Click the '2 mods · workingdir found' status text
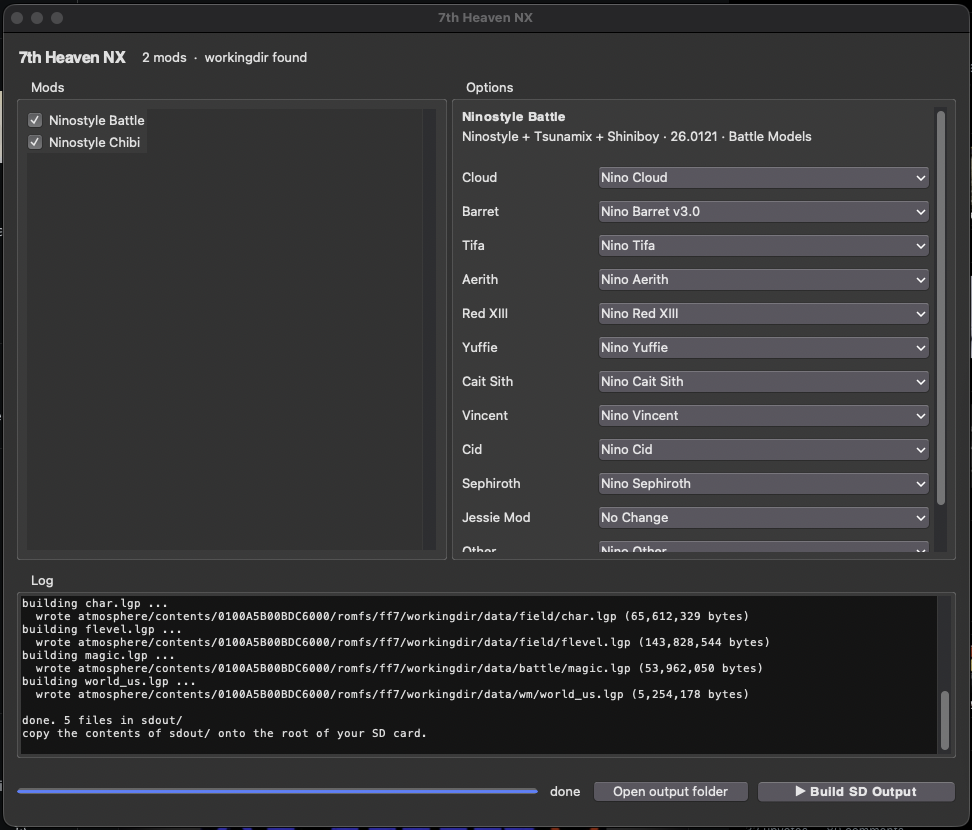 [x=224, y=58]
